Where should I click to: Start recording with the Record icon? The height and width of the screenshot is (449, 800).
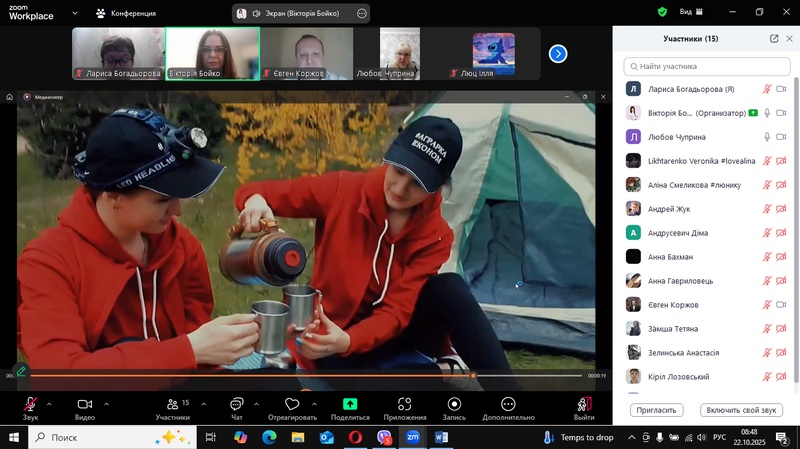454,405
